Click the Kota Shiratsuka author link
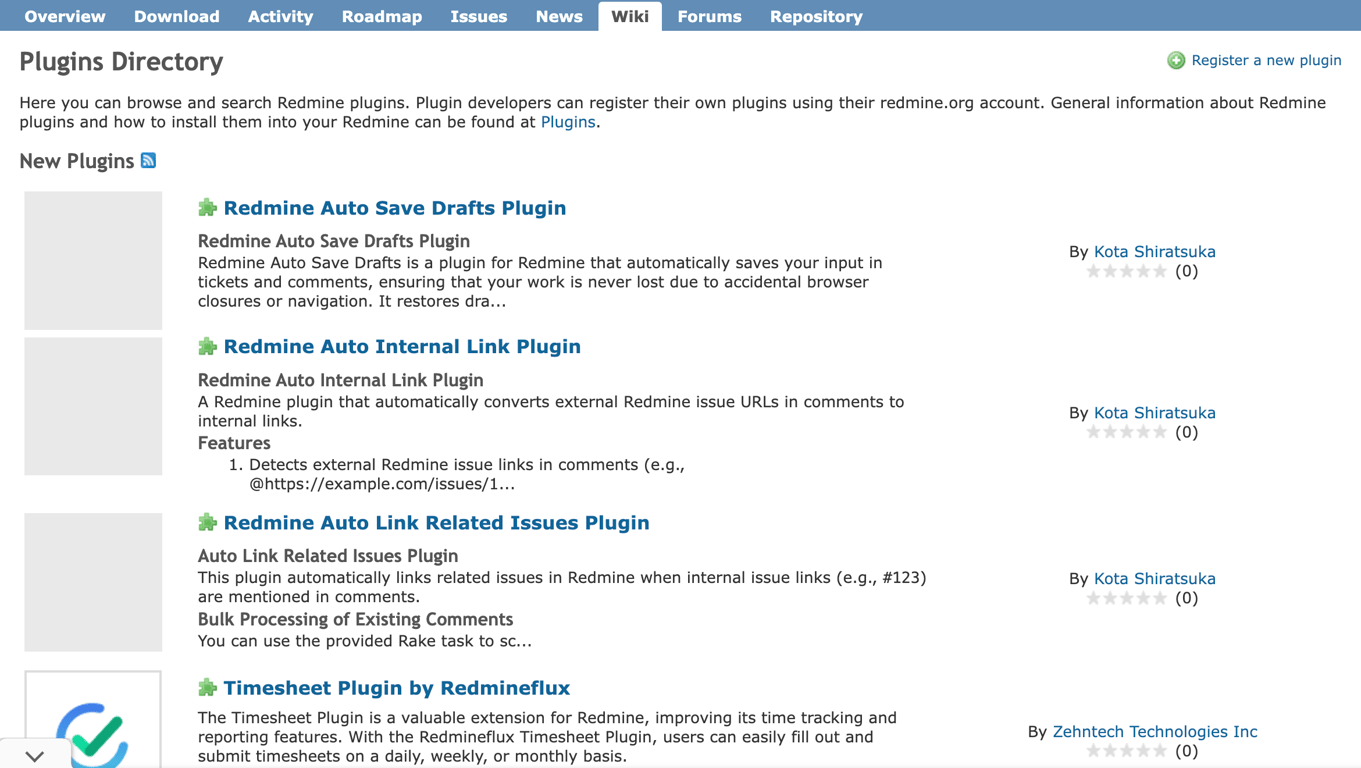Screen dimensions: 1361x768 1154,251
